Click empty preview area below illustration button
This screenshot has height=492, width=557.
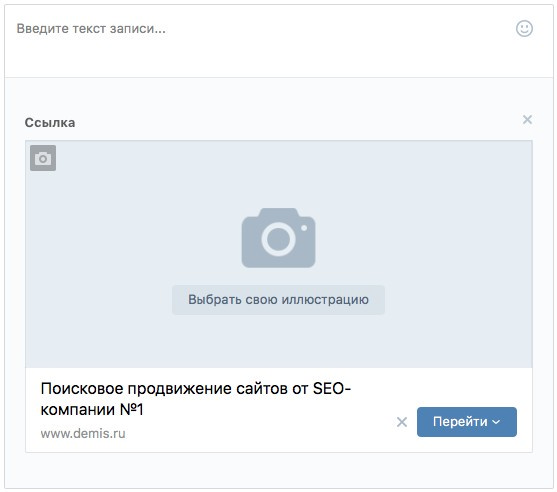(x=278, y=341)
